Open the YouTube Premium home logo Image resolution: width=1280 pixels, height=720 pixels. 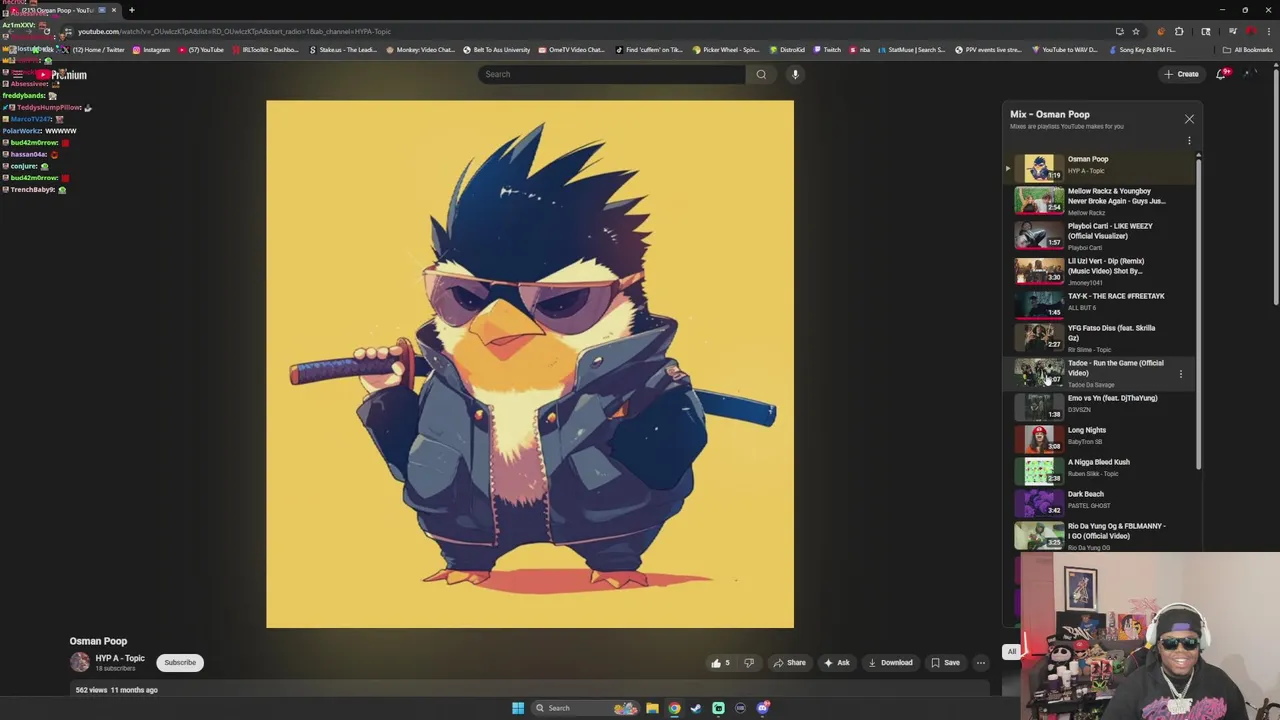coord(63,75)
